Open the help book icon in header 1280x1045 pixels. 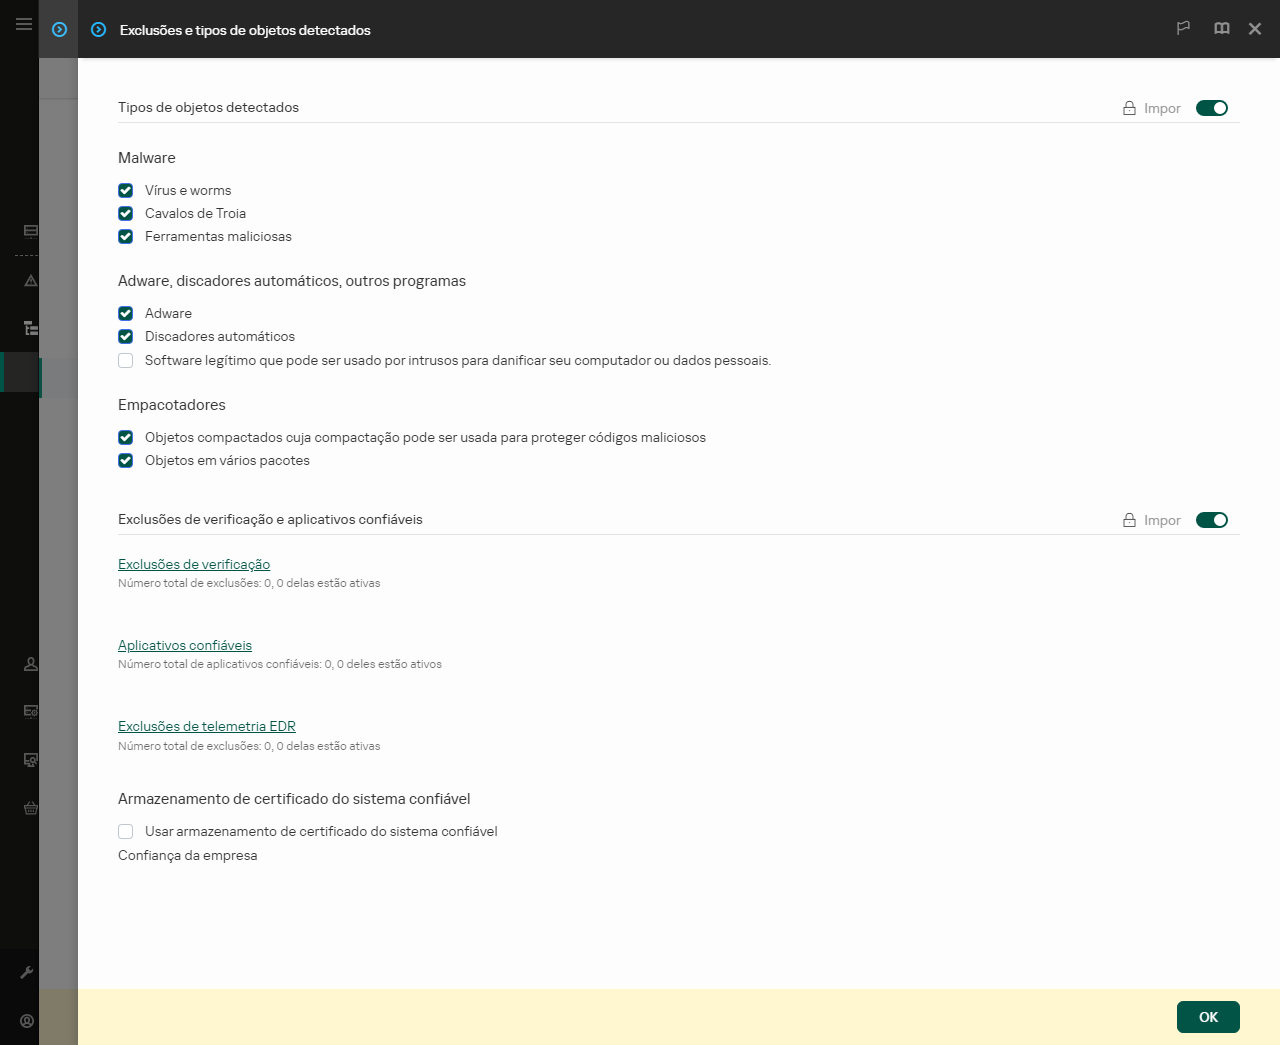pyautogui.click(x=1221, y=29)
